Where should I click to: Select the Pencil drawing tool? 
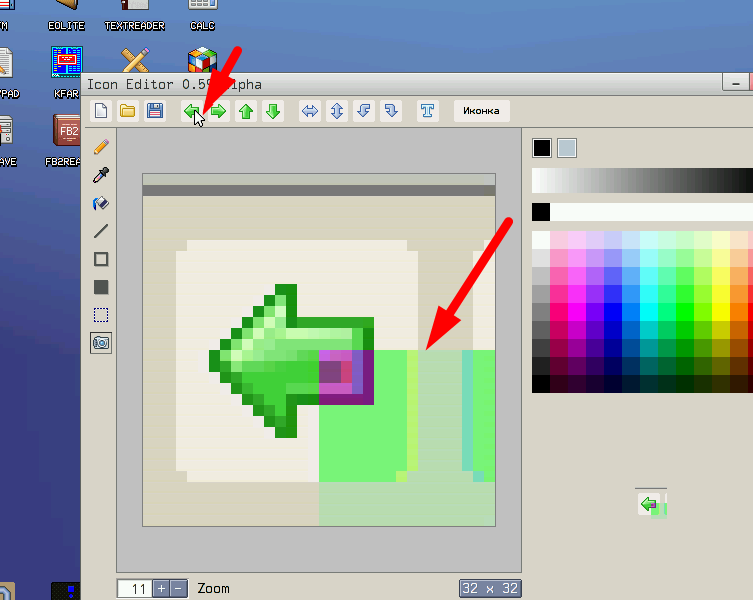101,147
